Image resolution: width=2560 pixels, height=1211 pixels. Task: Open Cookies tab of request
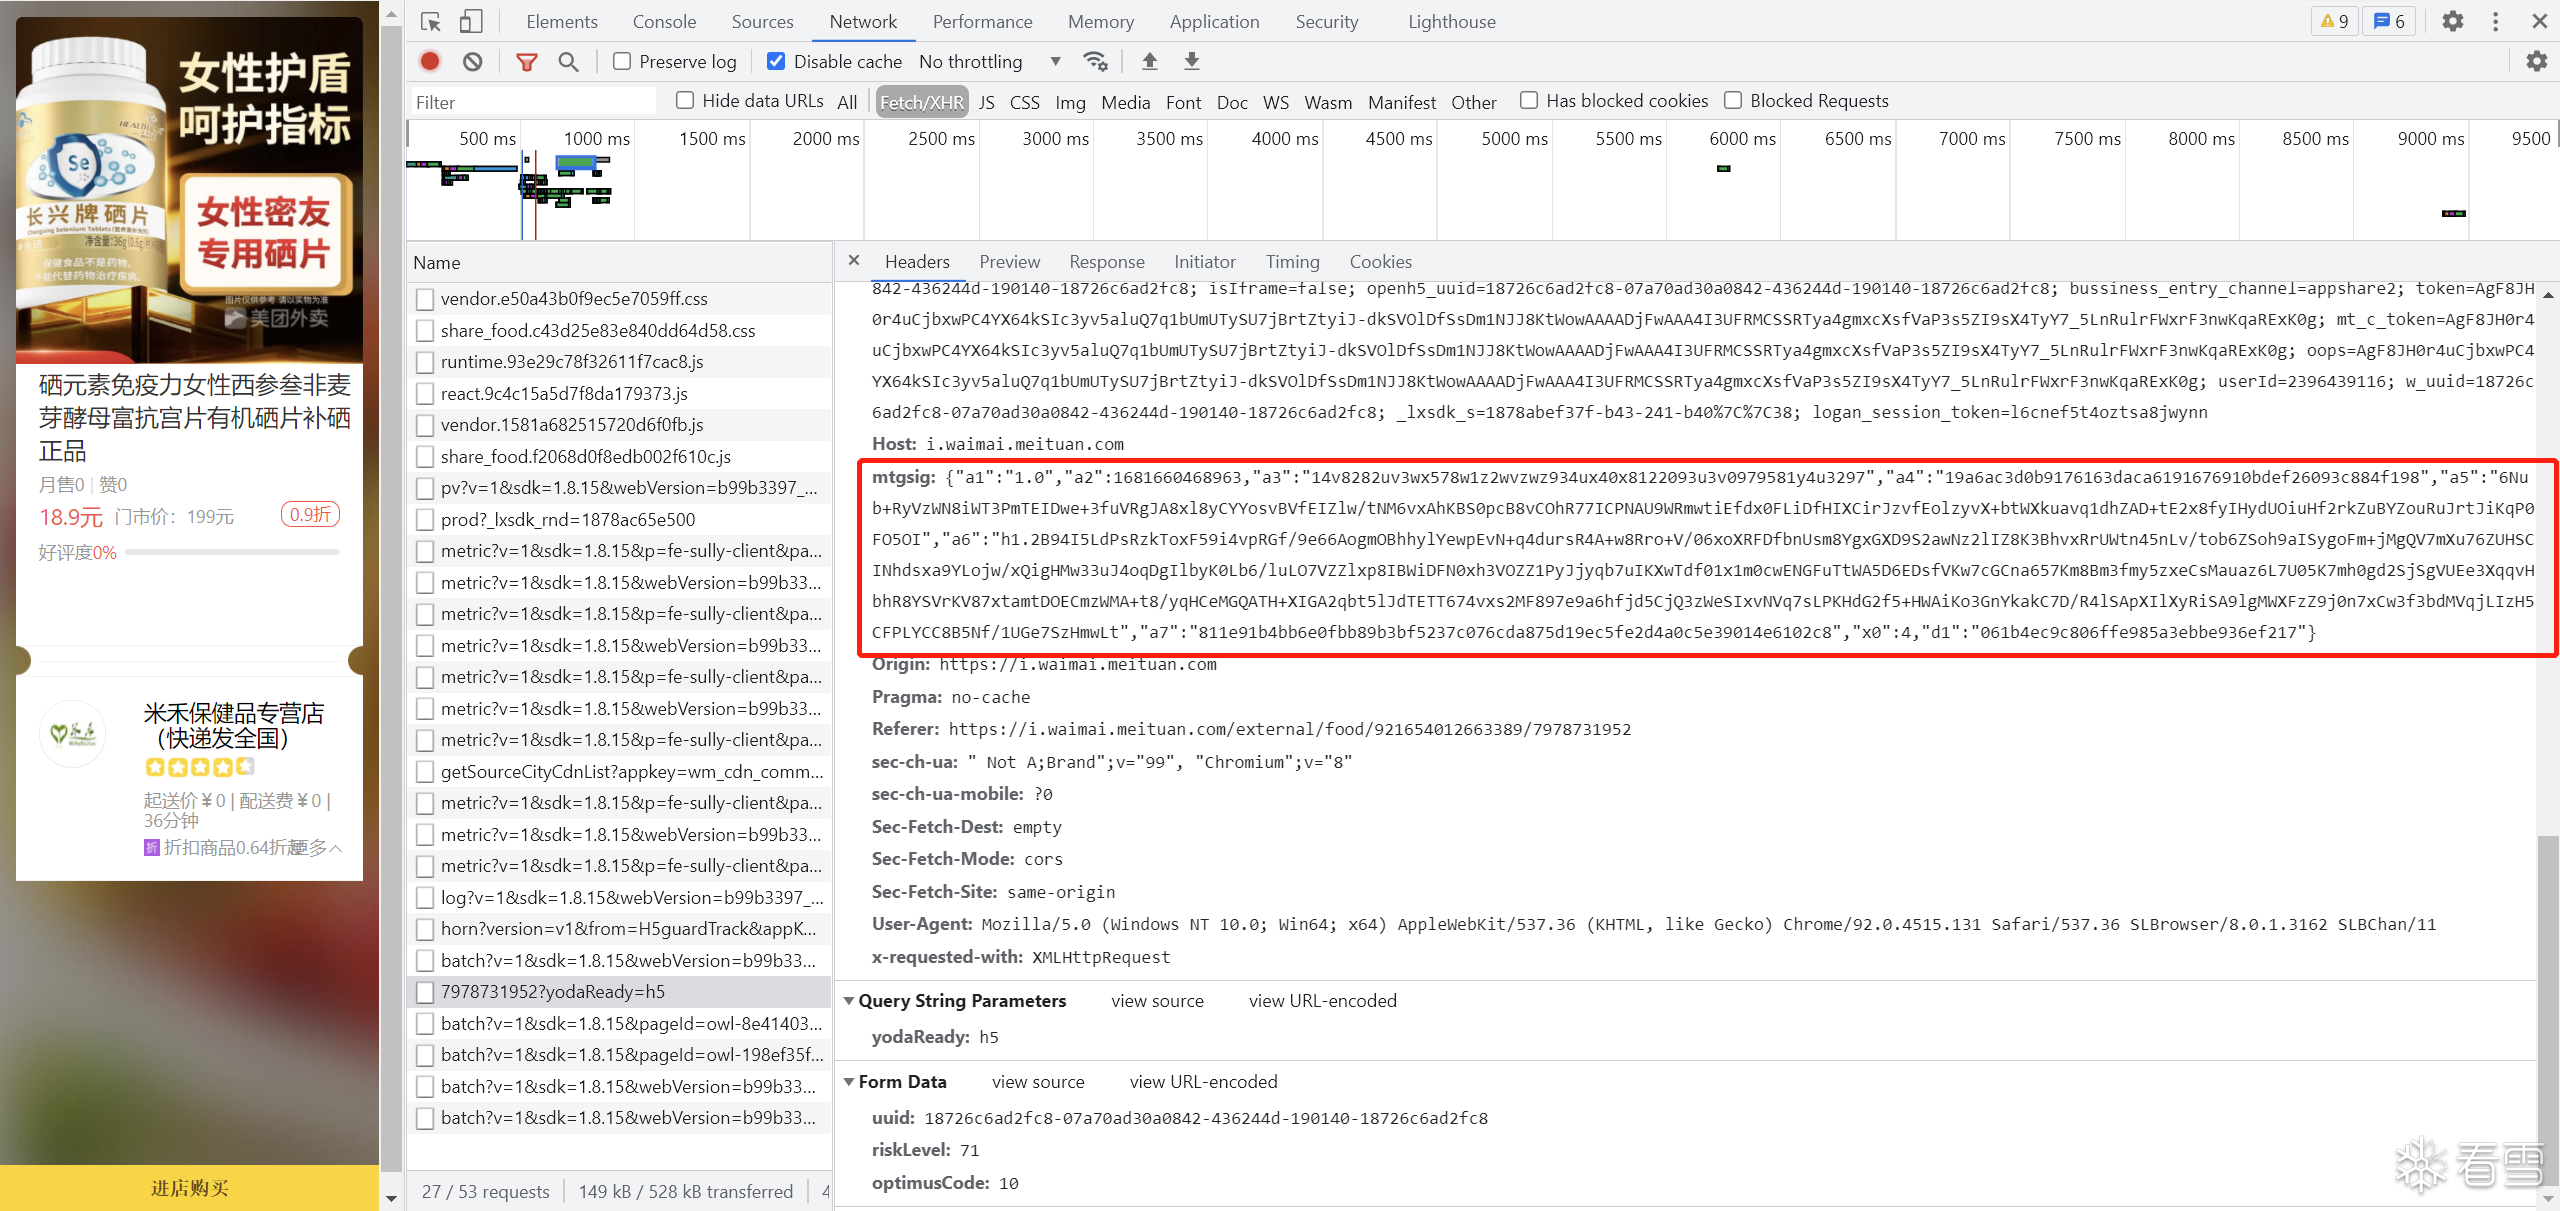click(1380, 261)
